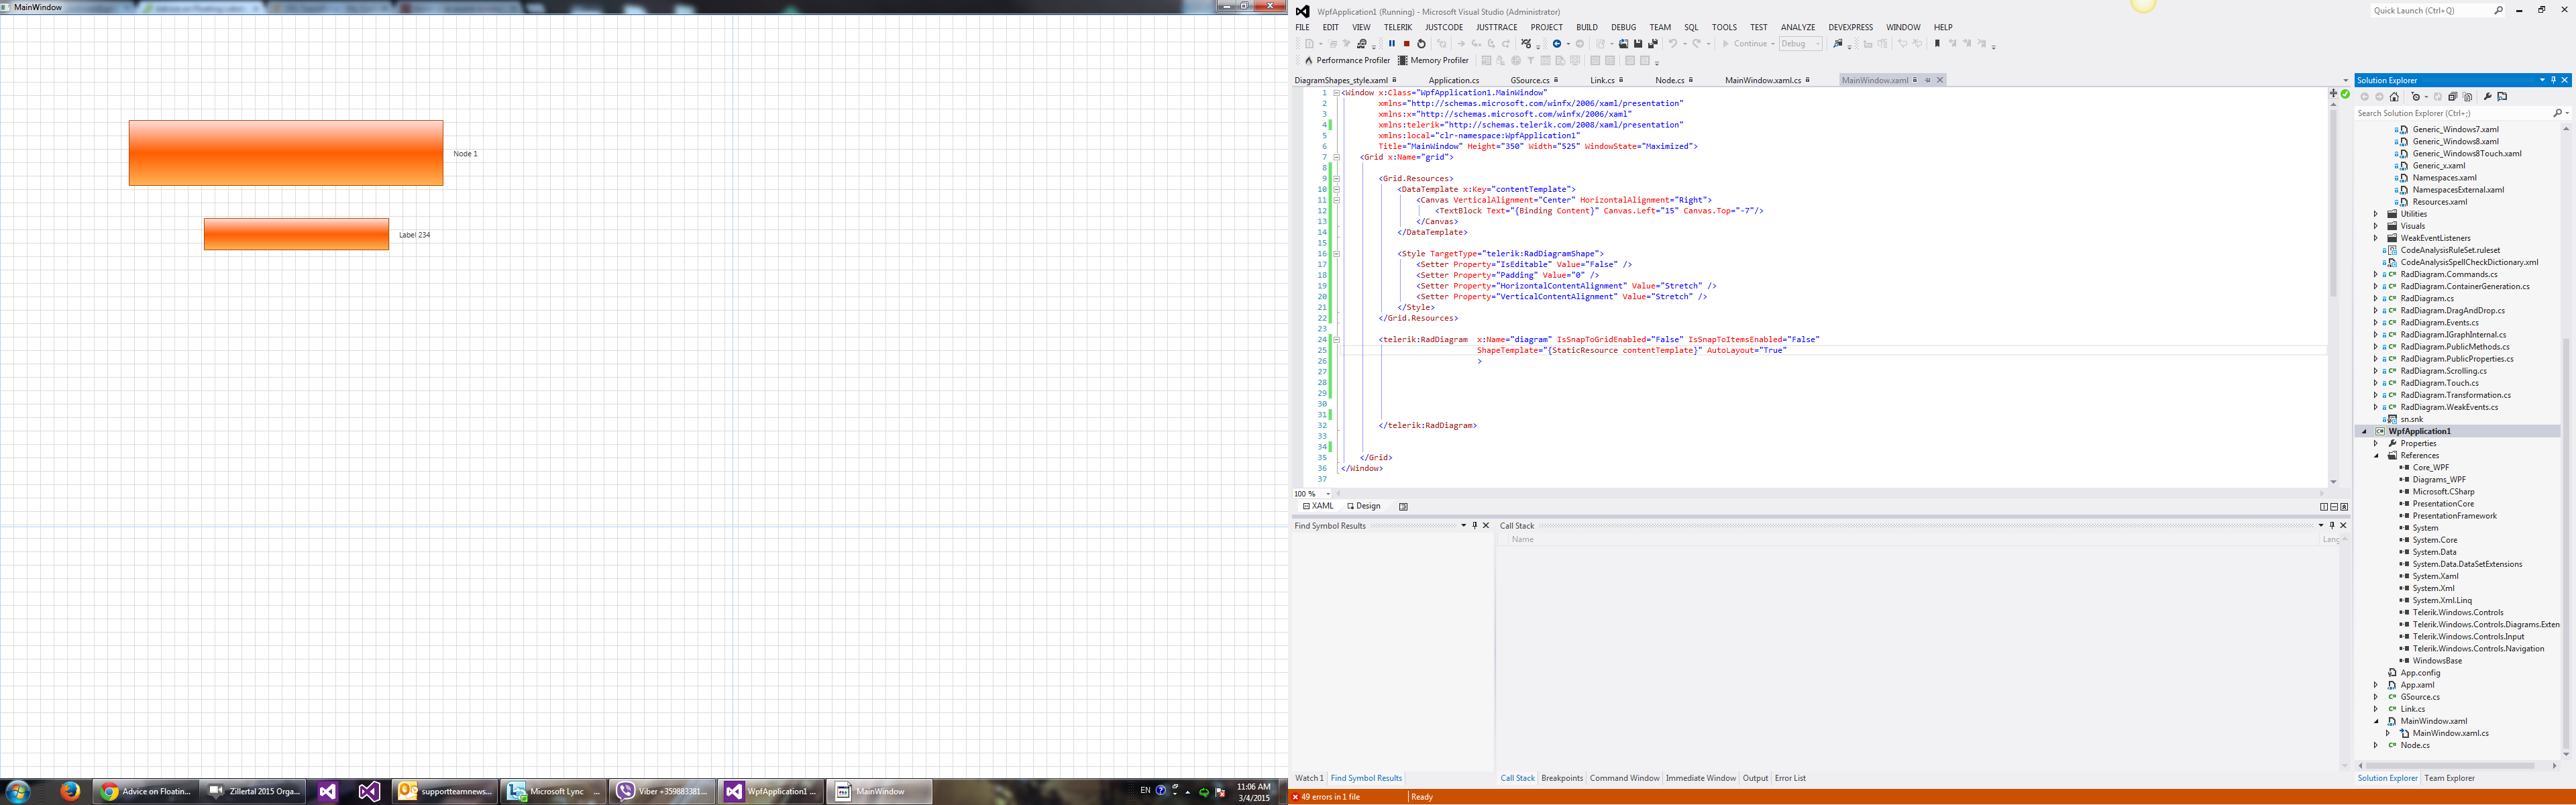
Task: Click the Home icon in Solution Explorer
Action: click(2394, 97)
